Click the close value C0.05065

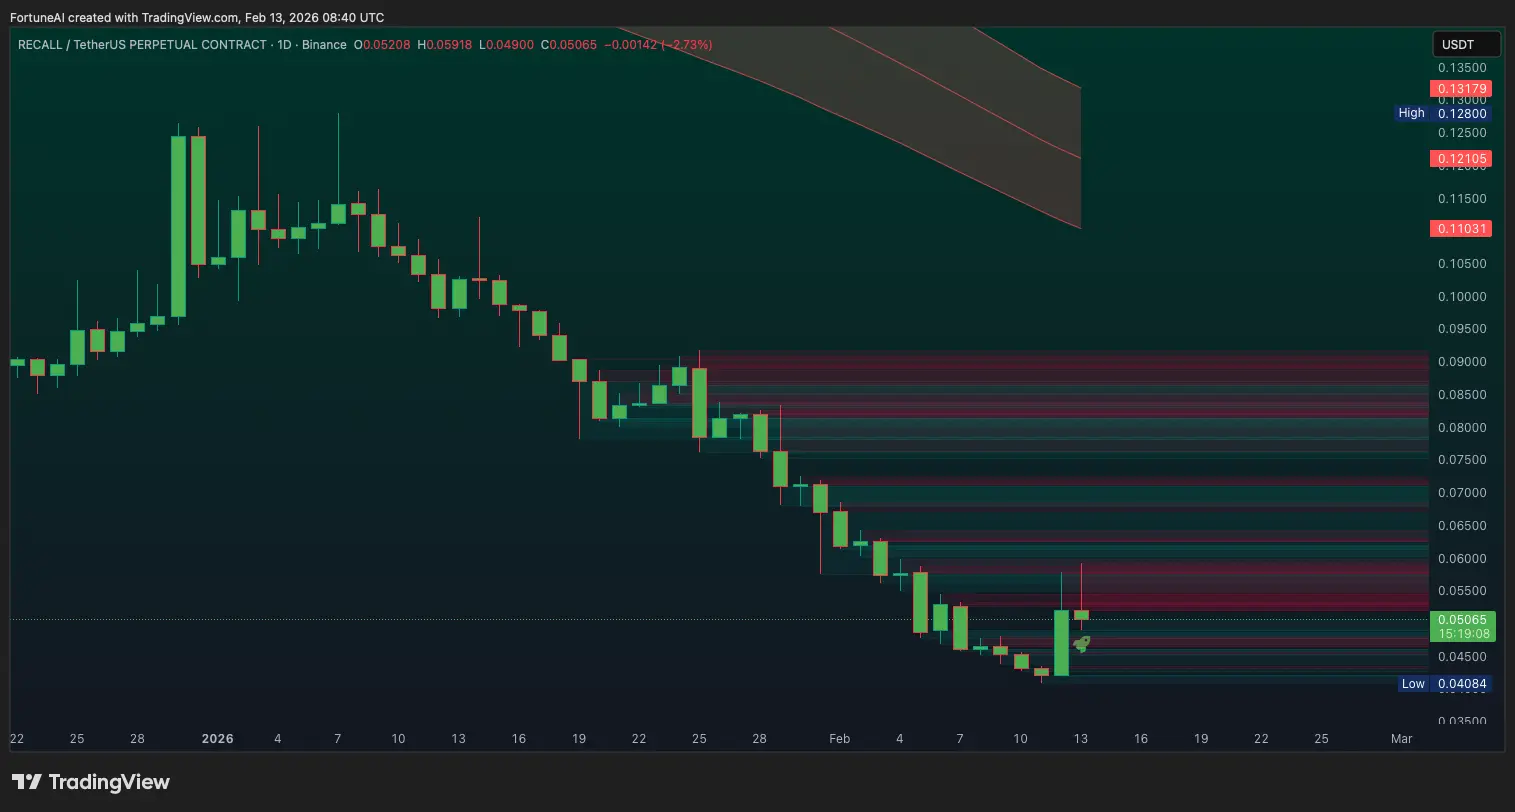[569, 45]
